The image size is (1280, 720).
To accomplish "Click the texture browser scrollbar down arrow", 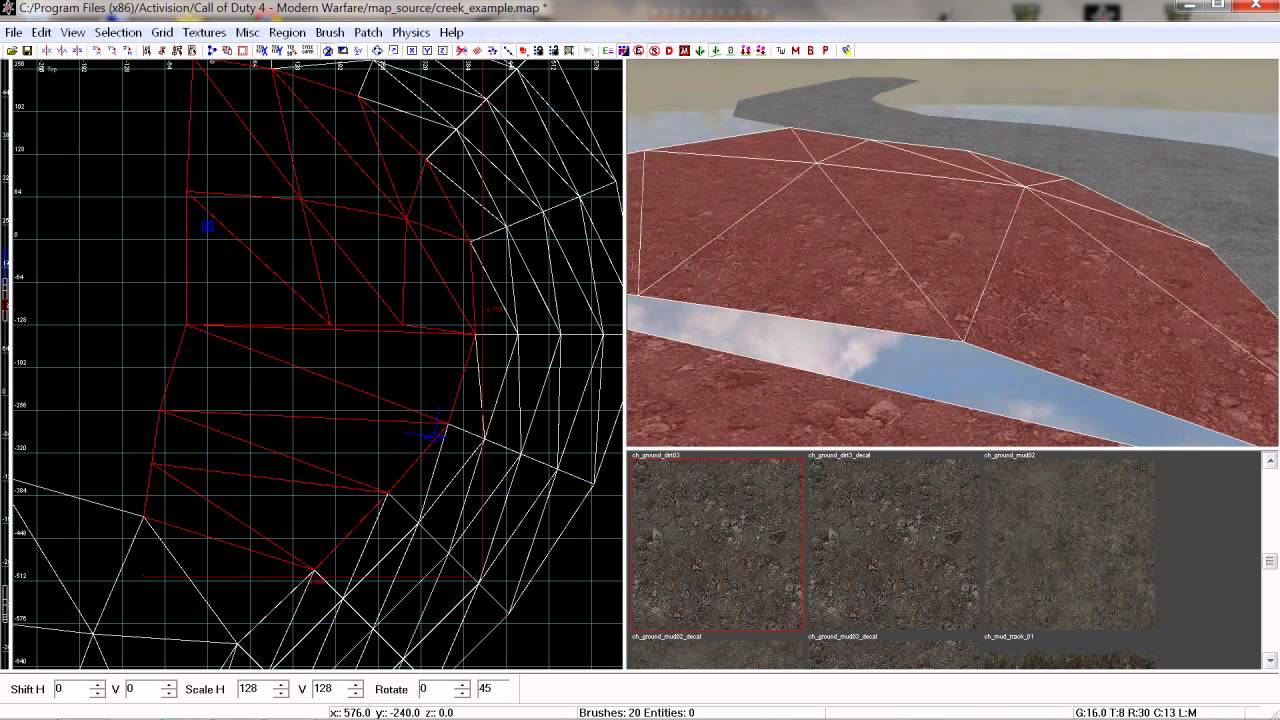I will click(x=1271, y=660).
